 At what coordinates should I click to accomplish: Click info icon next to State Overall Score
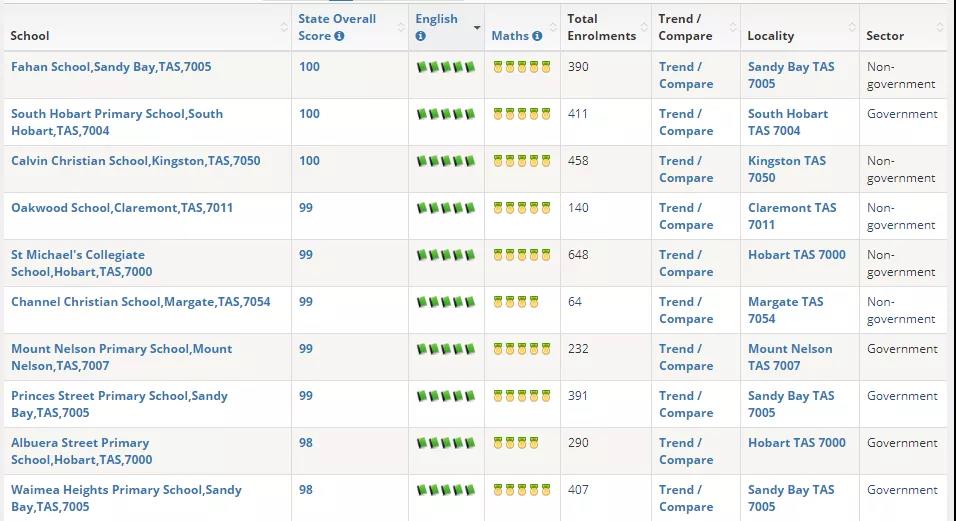pyautogui.click(x=340, y=36)
